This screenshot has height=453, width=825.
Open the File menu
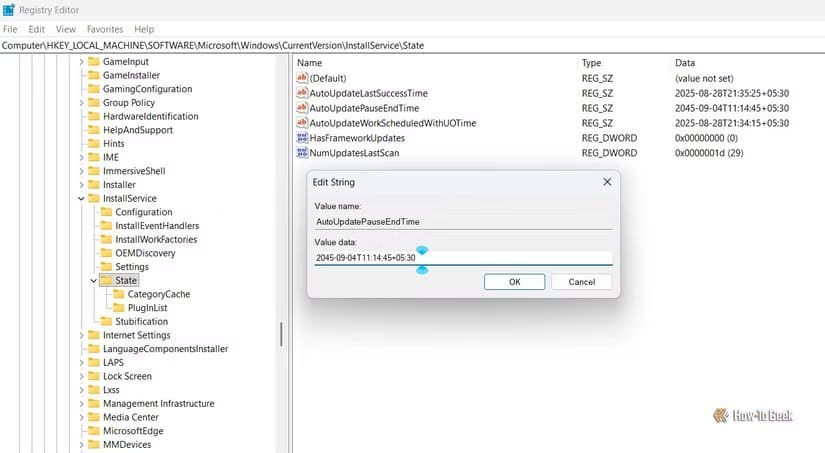(10, 29)
